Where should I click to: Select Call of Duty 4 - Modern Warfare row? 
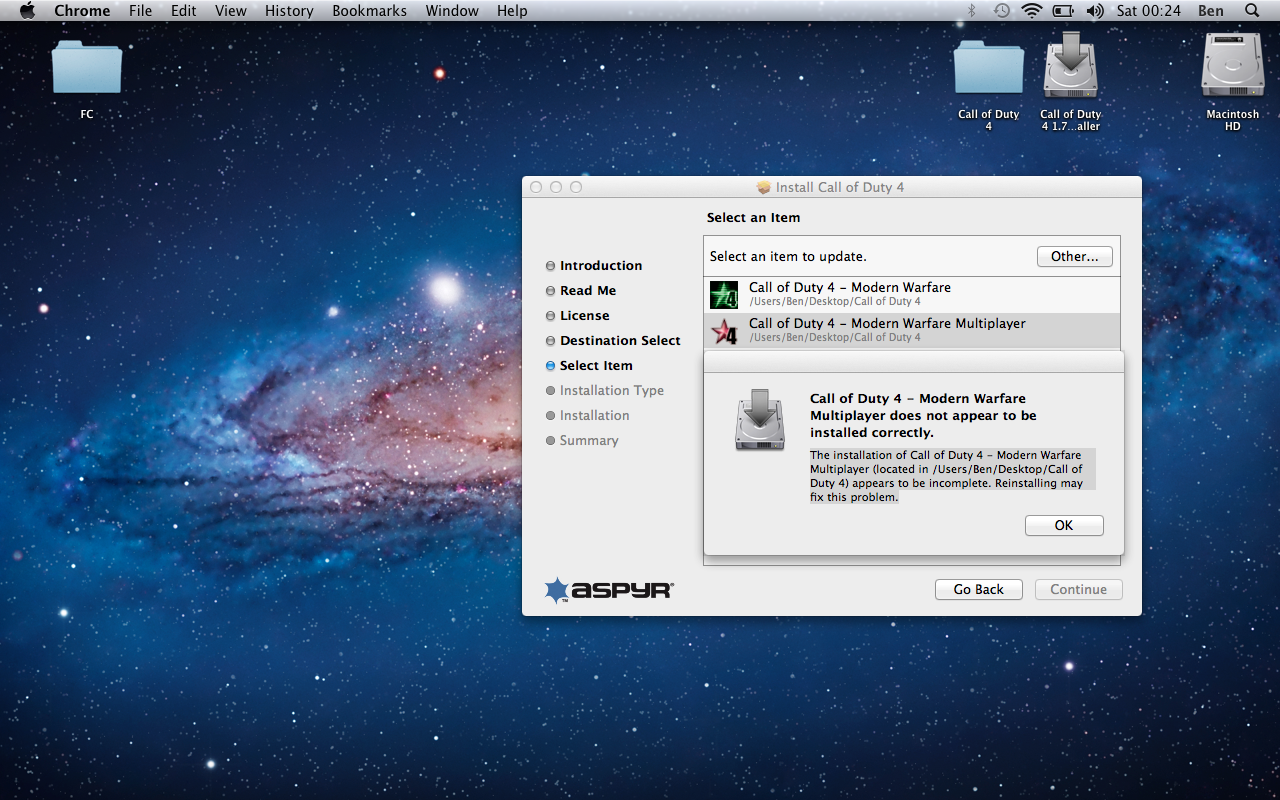tap(912, 294)
